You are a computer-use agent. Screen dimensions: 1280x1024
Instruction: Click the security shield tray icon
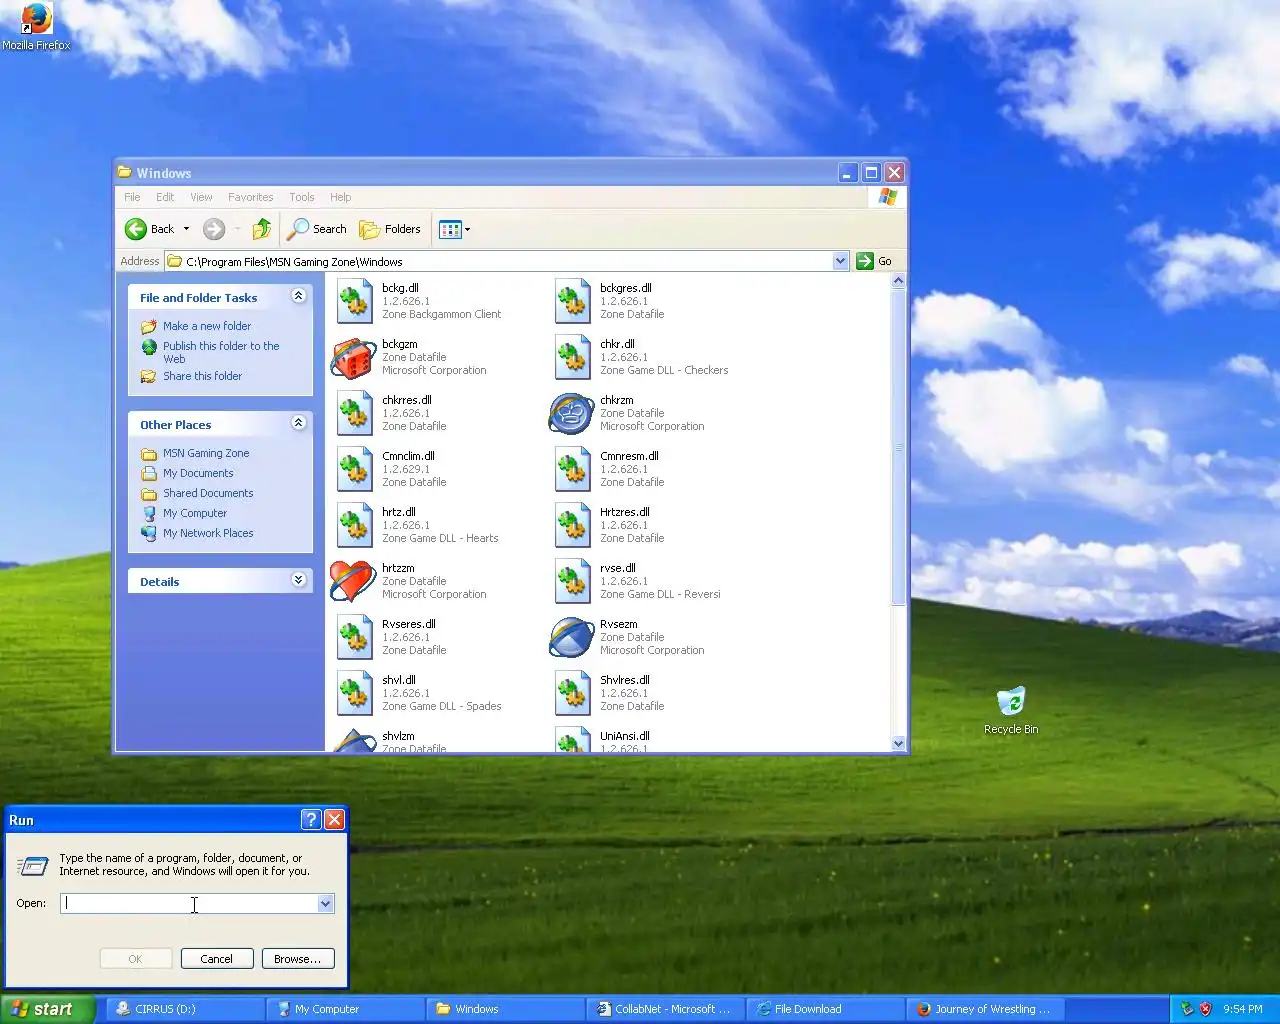tap(1205, 1009)
